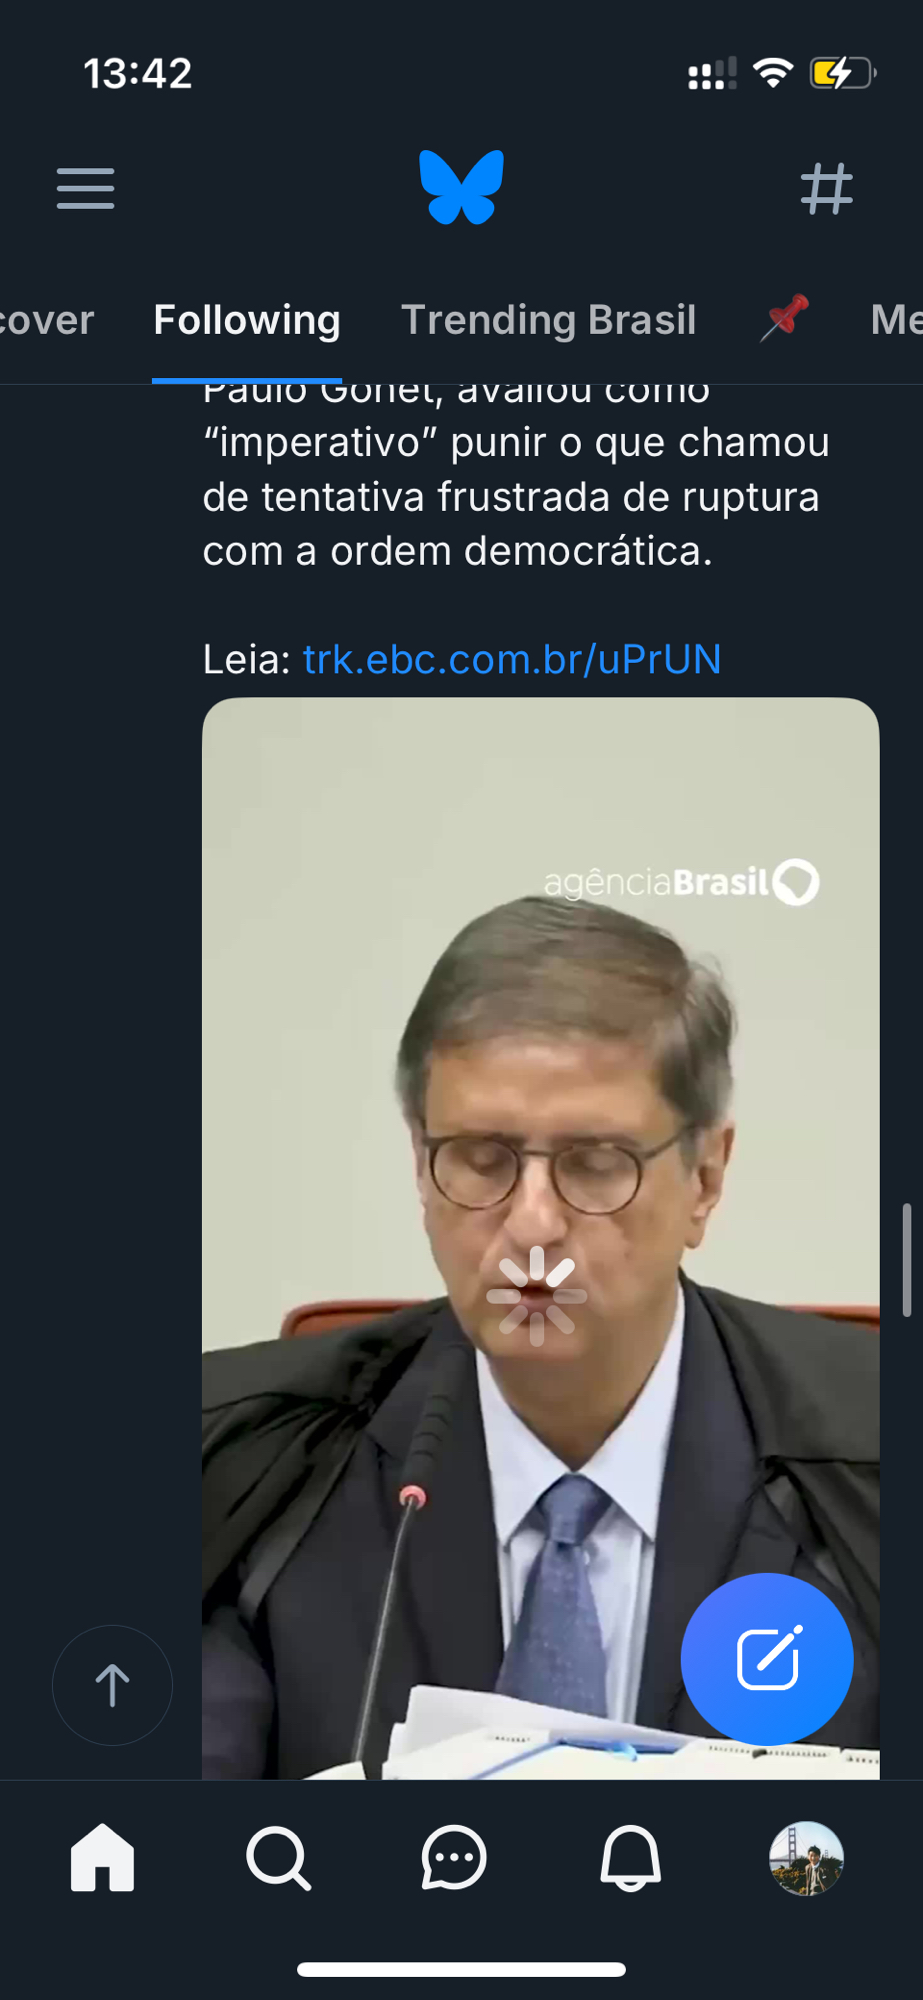Switch to Trending Brasil tab
The height and width of the screenshot is (2000, 923).
tap(548, 321)
